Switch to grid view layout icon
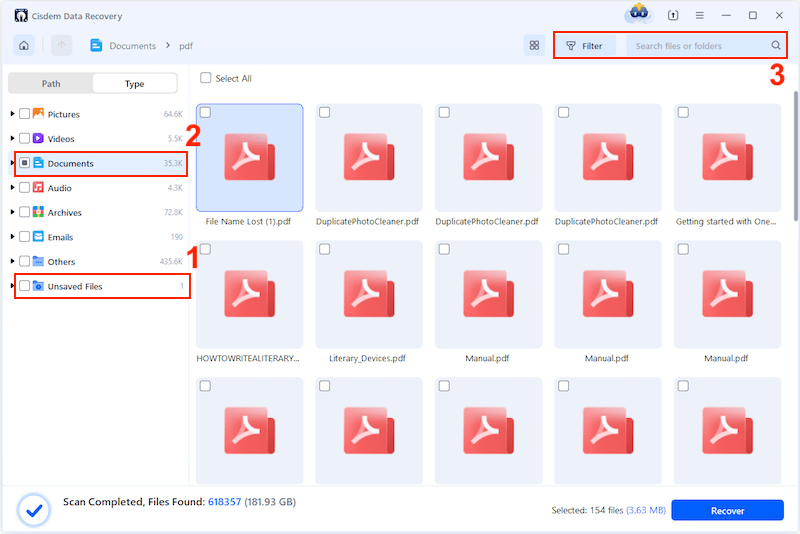Viewport: 800px width, 534px height. [x=534, y=45]
